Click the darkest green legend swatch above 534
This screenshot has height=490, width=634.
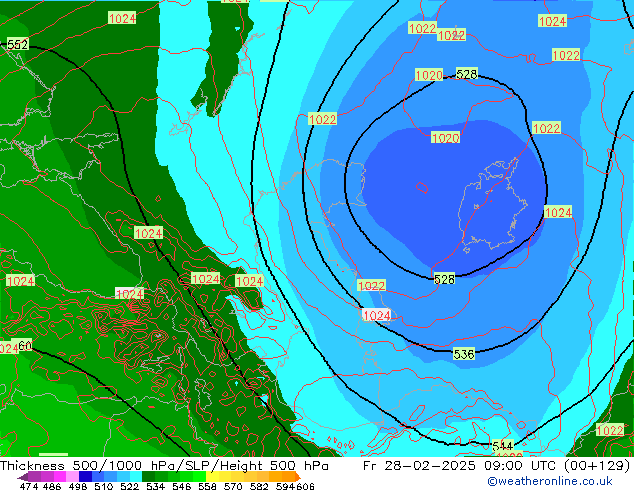pos(148,476)
